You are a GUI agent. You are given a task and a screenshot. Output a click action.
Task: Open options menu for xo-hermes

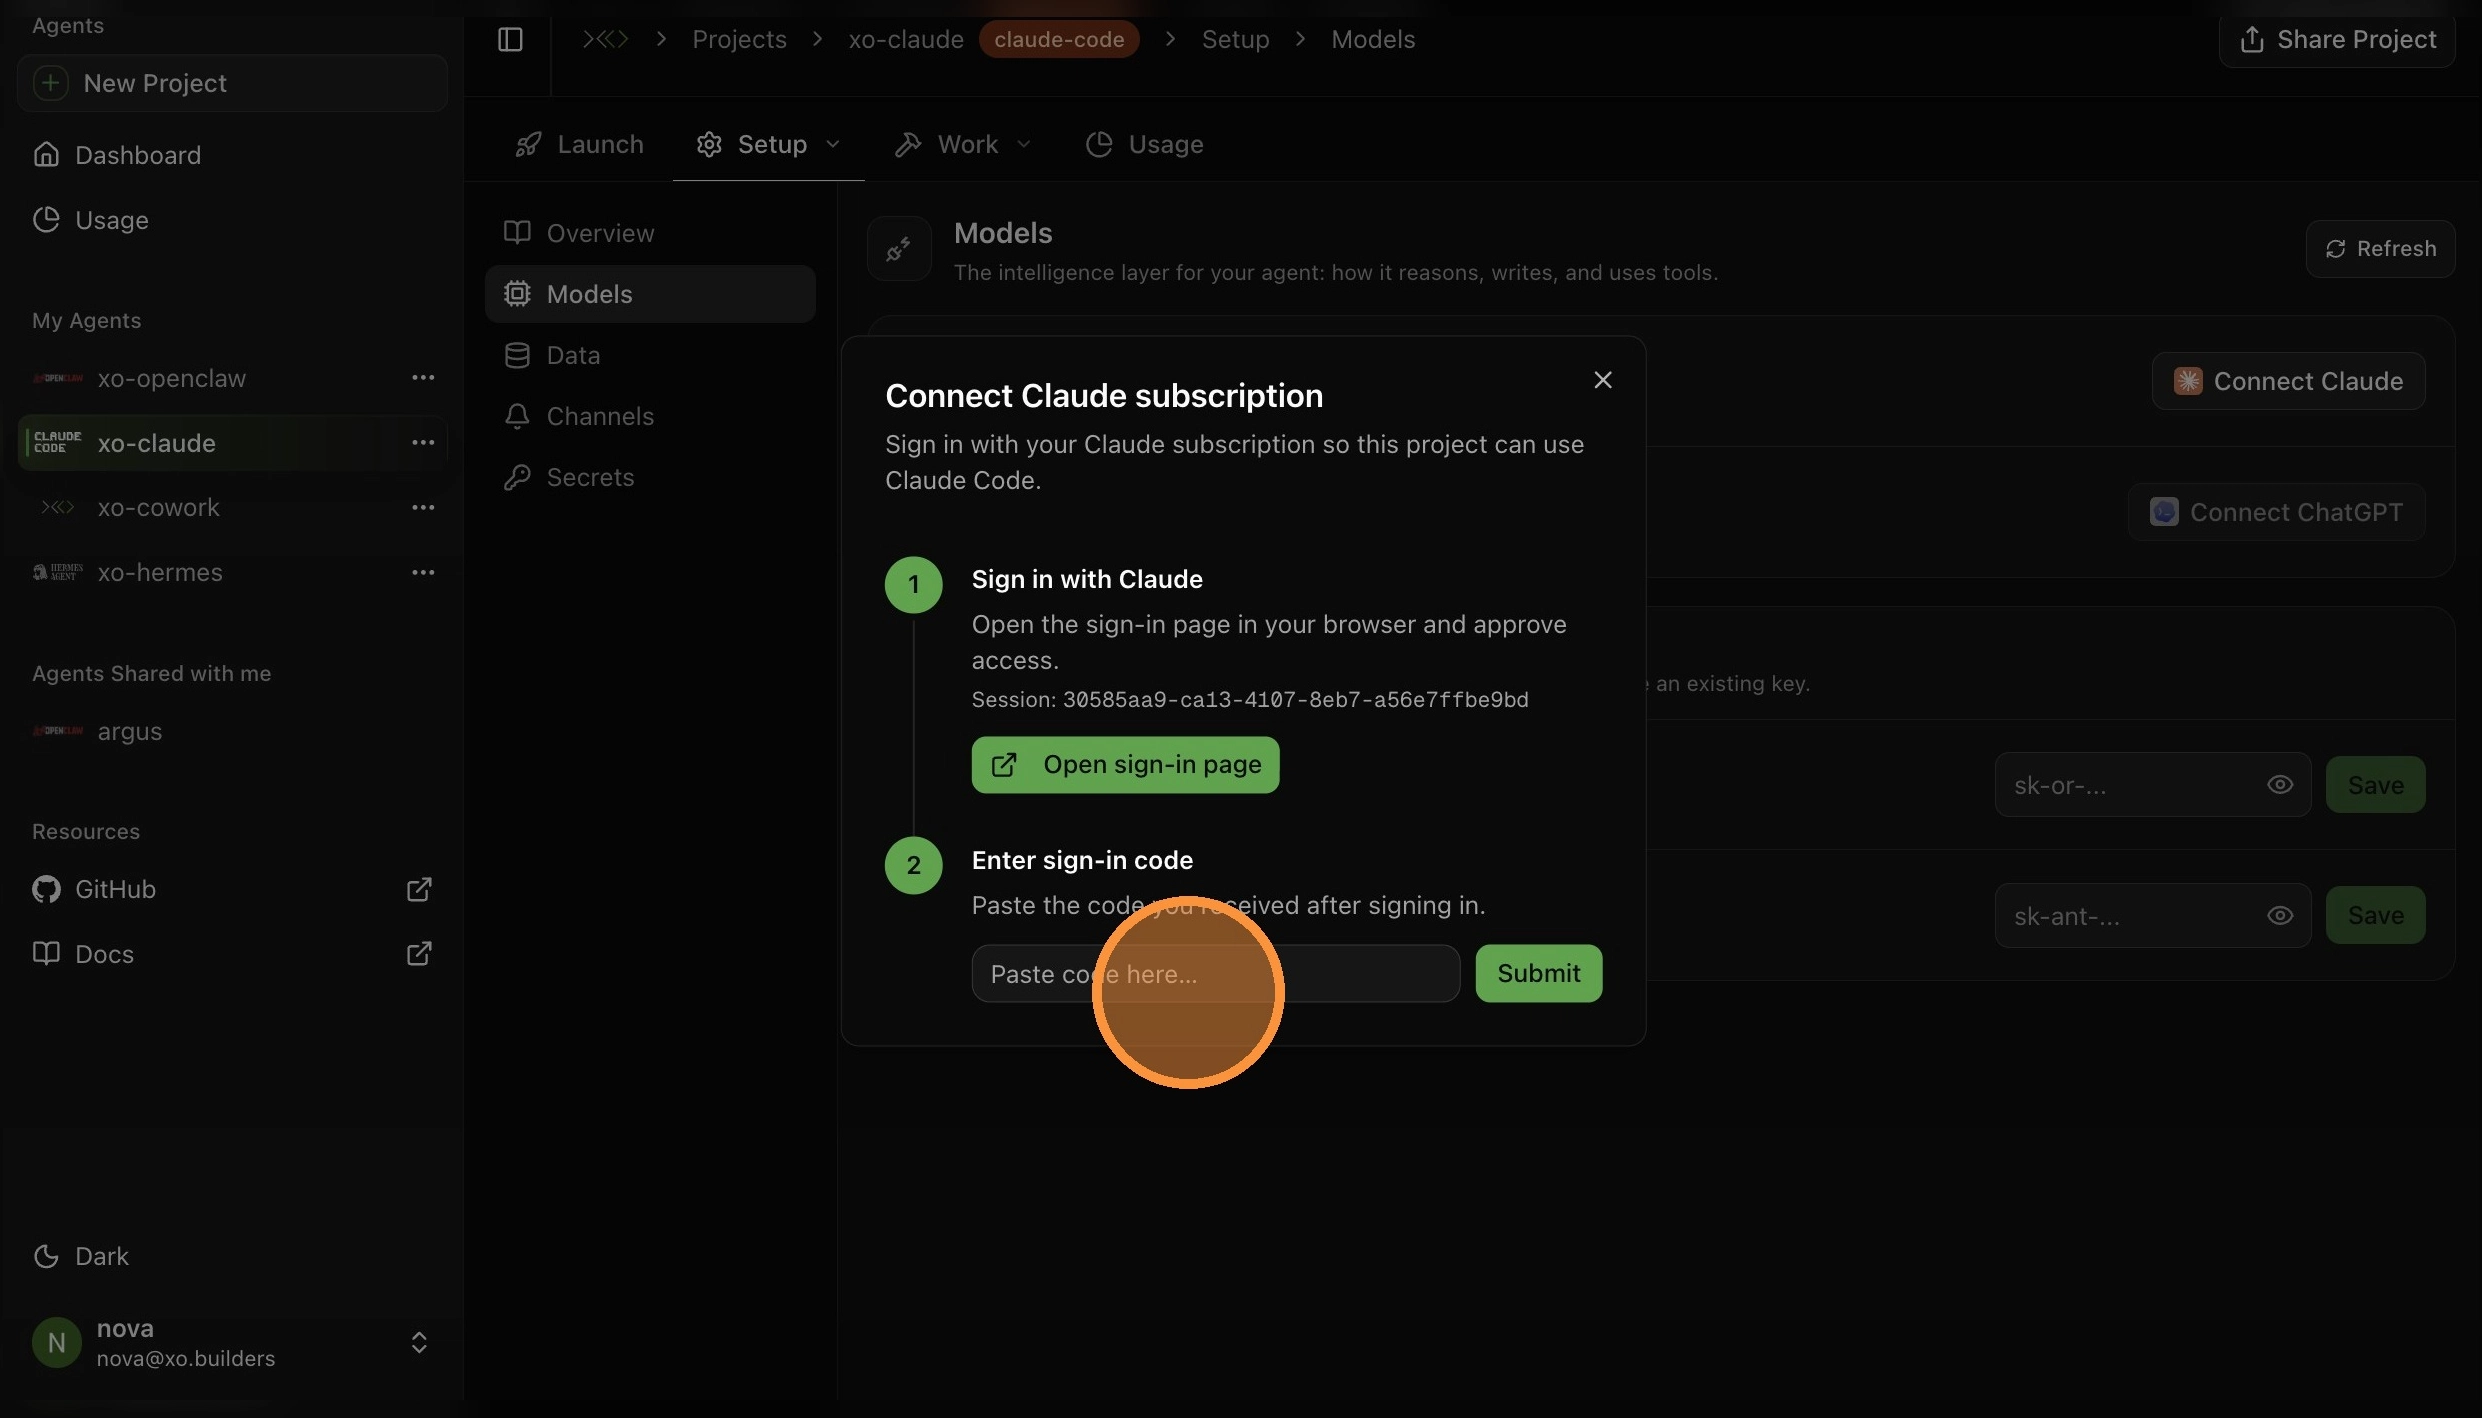pyautogui.click(x=423, y=572)
